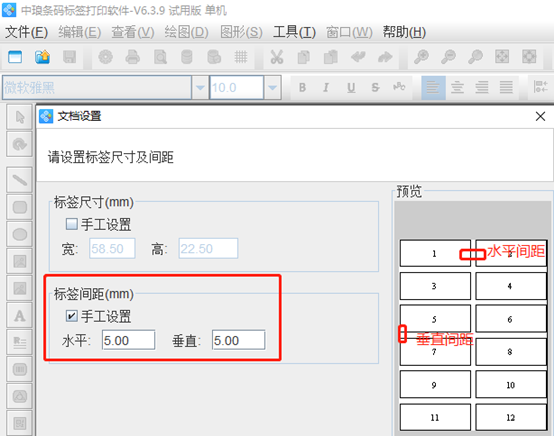Open the 工具(T) menu
This screenshot has width=554, height=436.
point(294,32)
